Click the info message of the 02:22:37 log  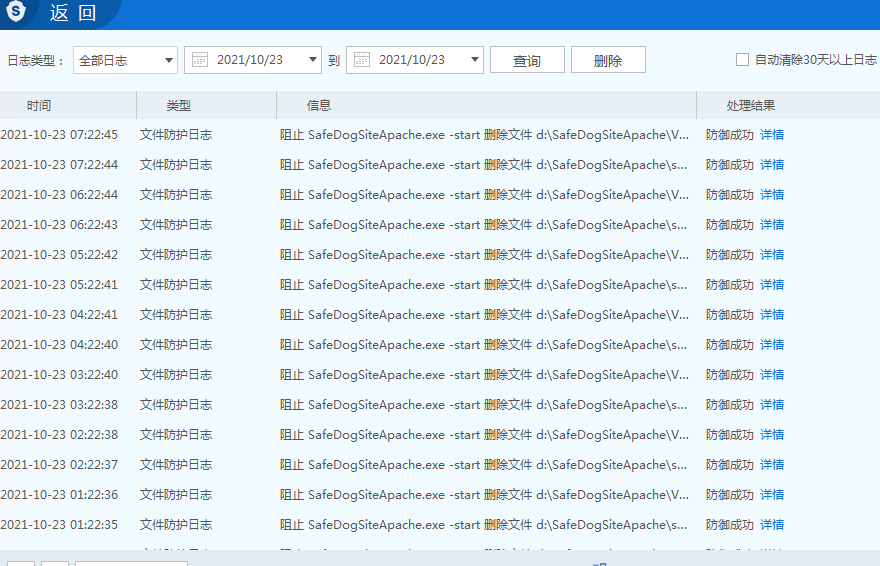tap(483, 465)
